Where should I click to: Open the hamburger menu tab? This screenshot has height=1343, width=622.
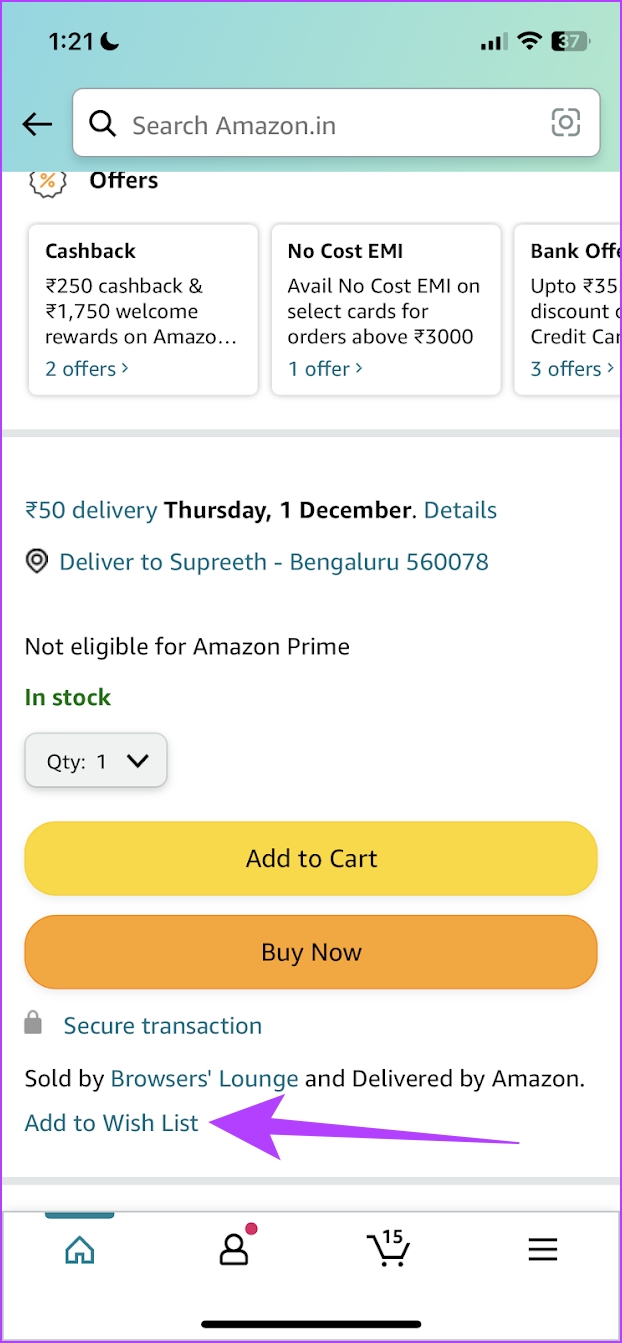[543, 1249]
